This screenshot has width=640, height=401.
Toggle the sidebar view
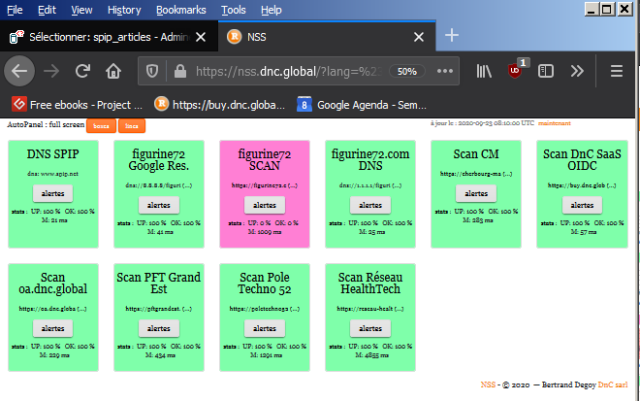click(x=546, y=71)
